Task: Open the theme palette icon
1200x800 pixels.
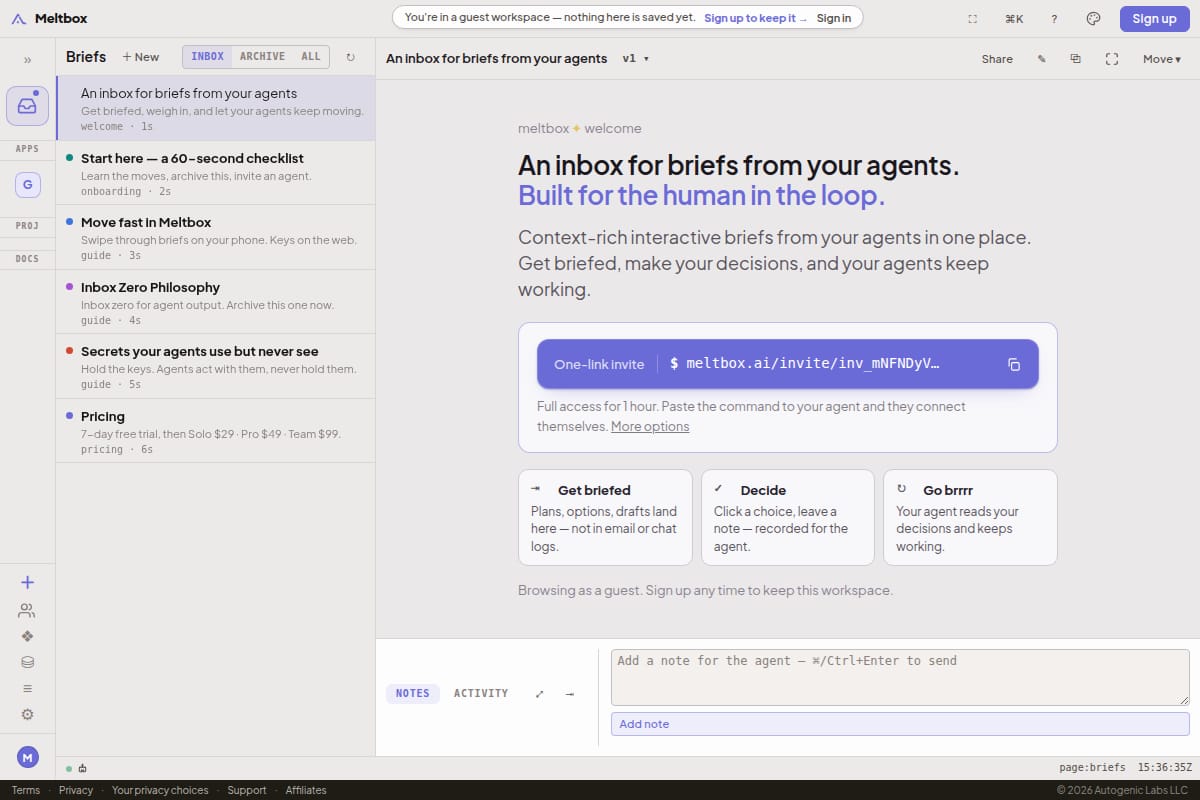Action: 1093,18
